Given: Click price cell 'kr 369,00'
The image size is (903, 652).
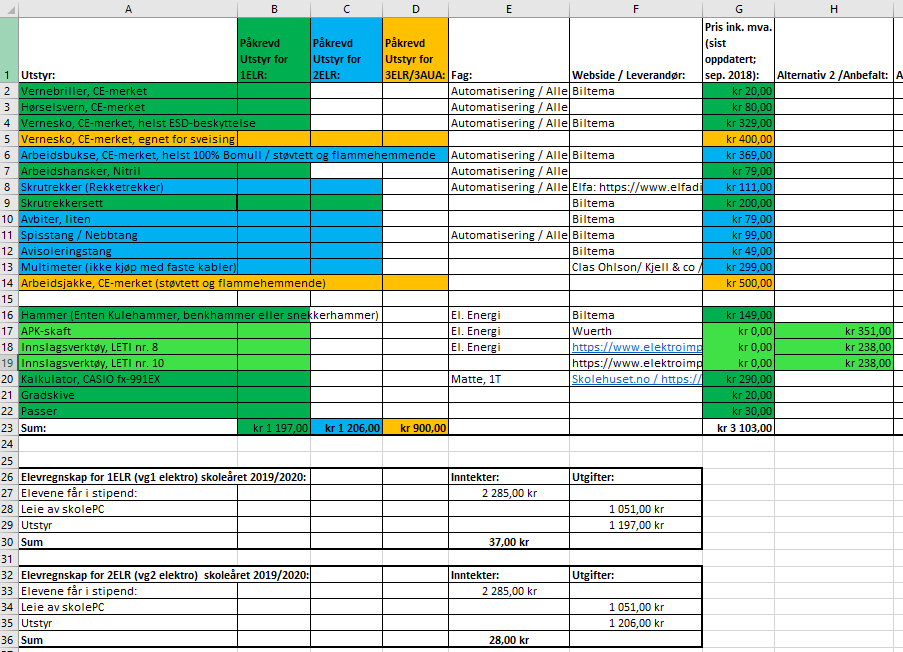Looking at the screenshot, I should (738, 155).
